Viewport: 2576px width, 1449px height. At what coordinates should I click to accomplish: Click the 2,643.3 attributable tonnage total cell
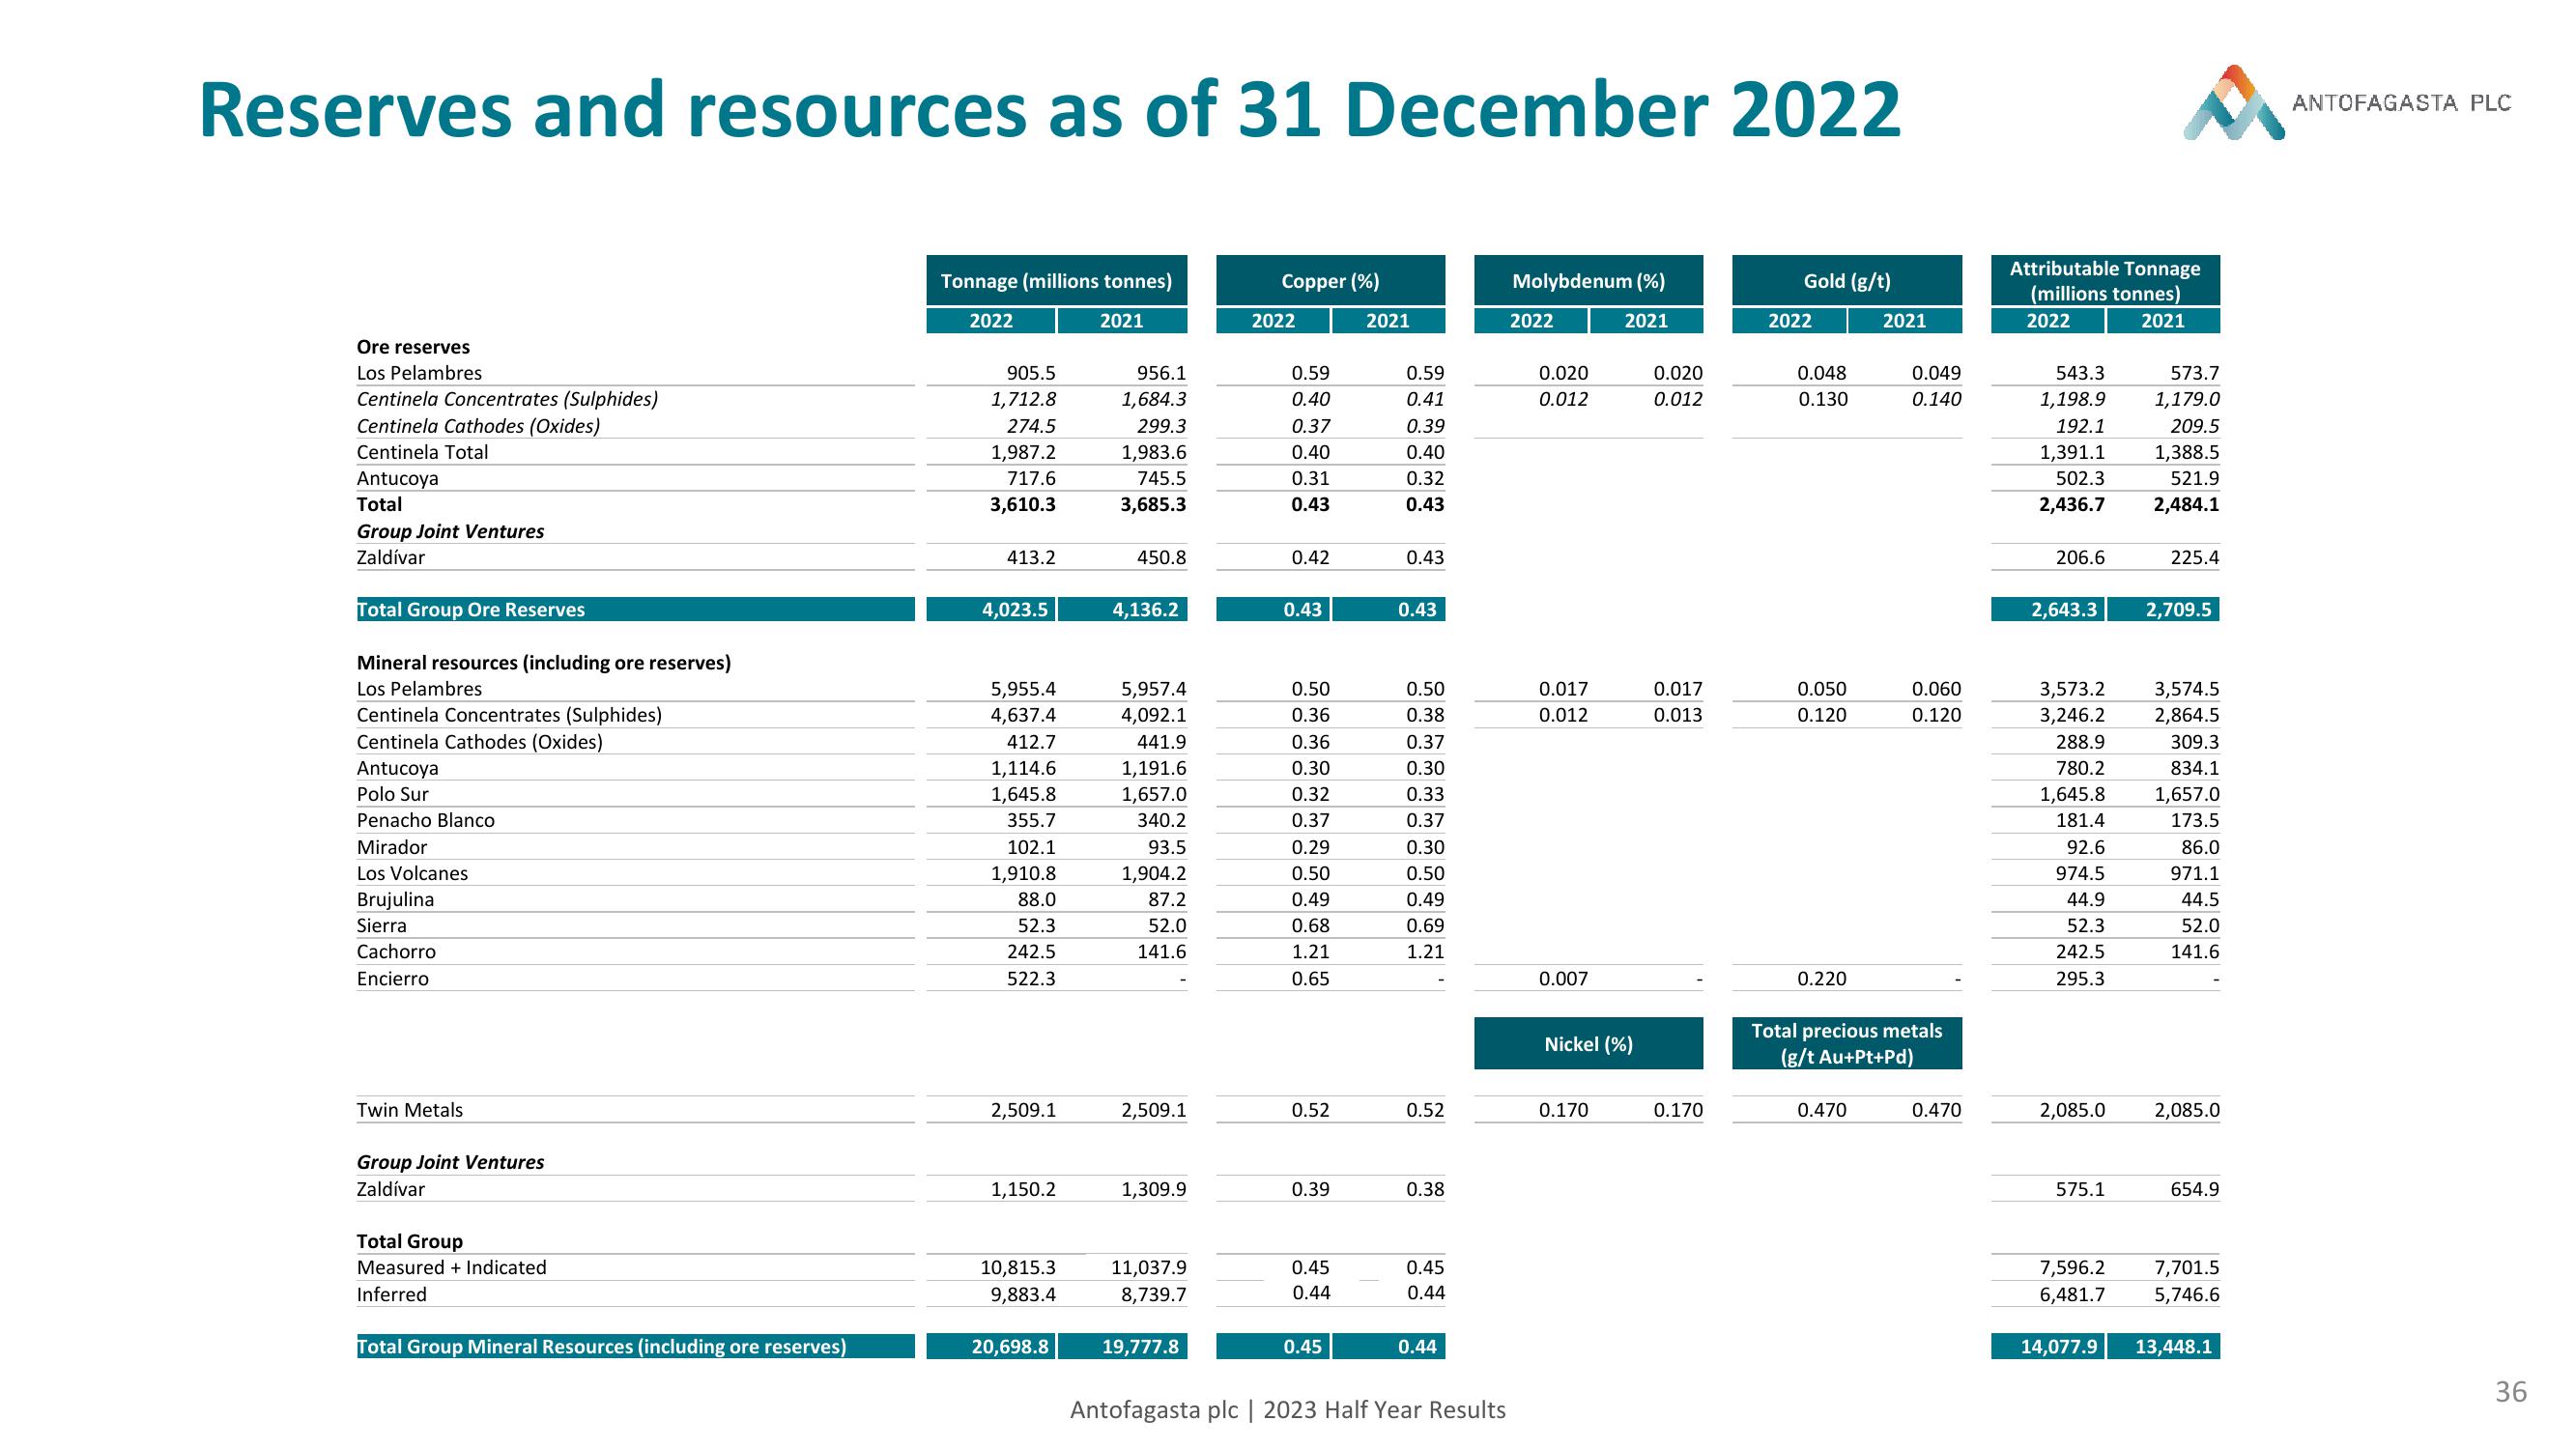[x=2048, y=609]
